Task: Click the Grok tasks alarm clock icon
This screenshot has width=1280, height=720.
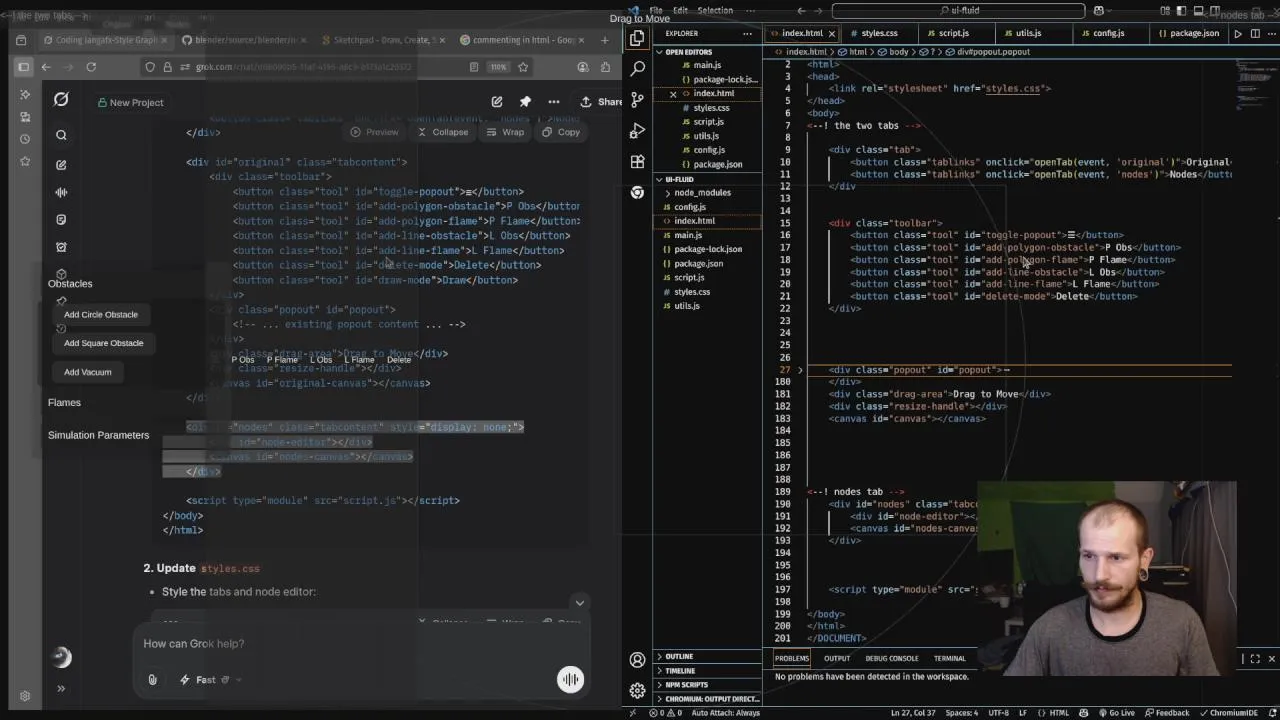Action: (x=61, y=247)
